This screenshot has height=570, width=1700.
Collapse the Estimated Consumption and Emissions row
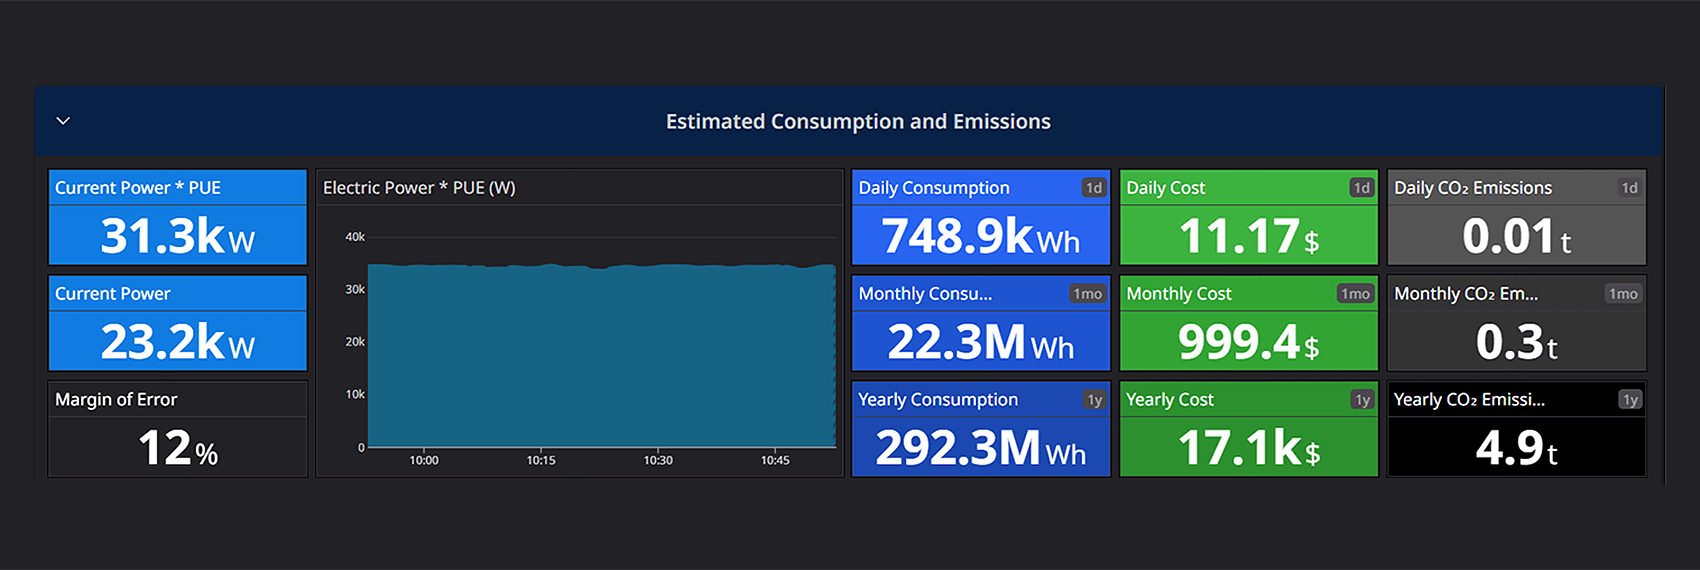click(x=63, y=121)
